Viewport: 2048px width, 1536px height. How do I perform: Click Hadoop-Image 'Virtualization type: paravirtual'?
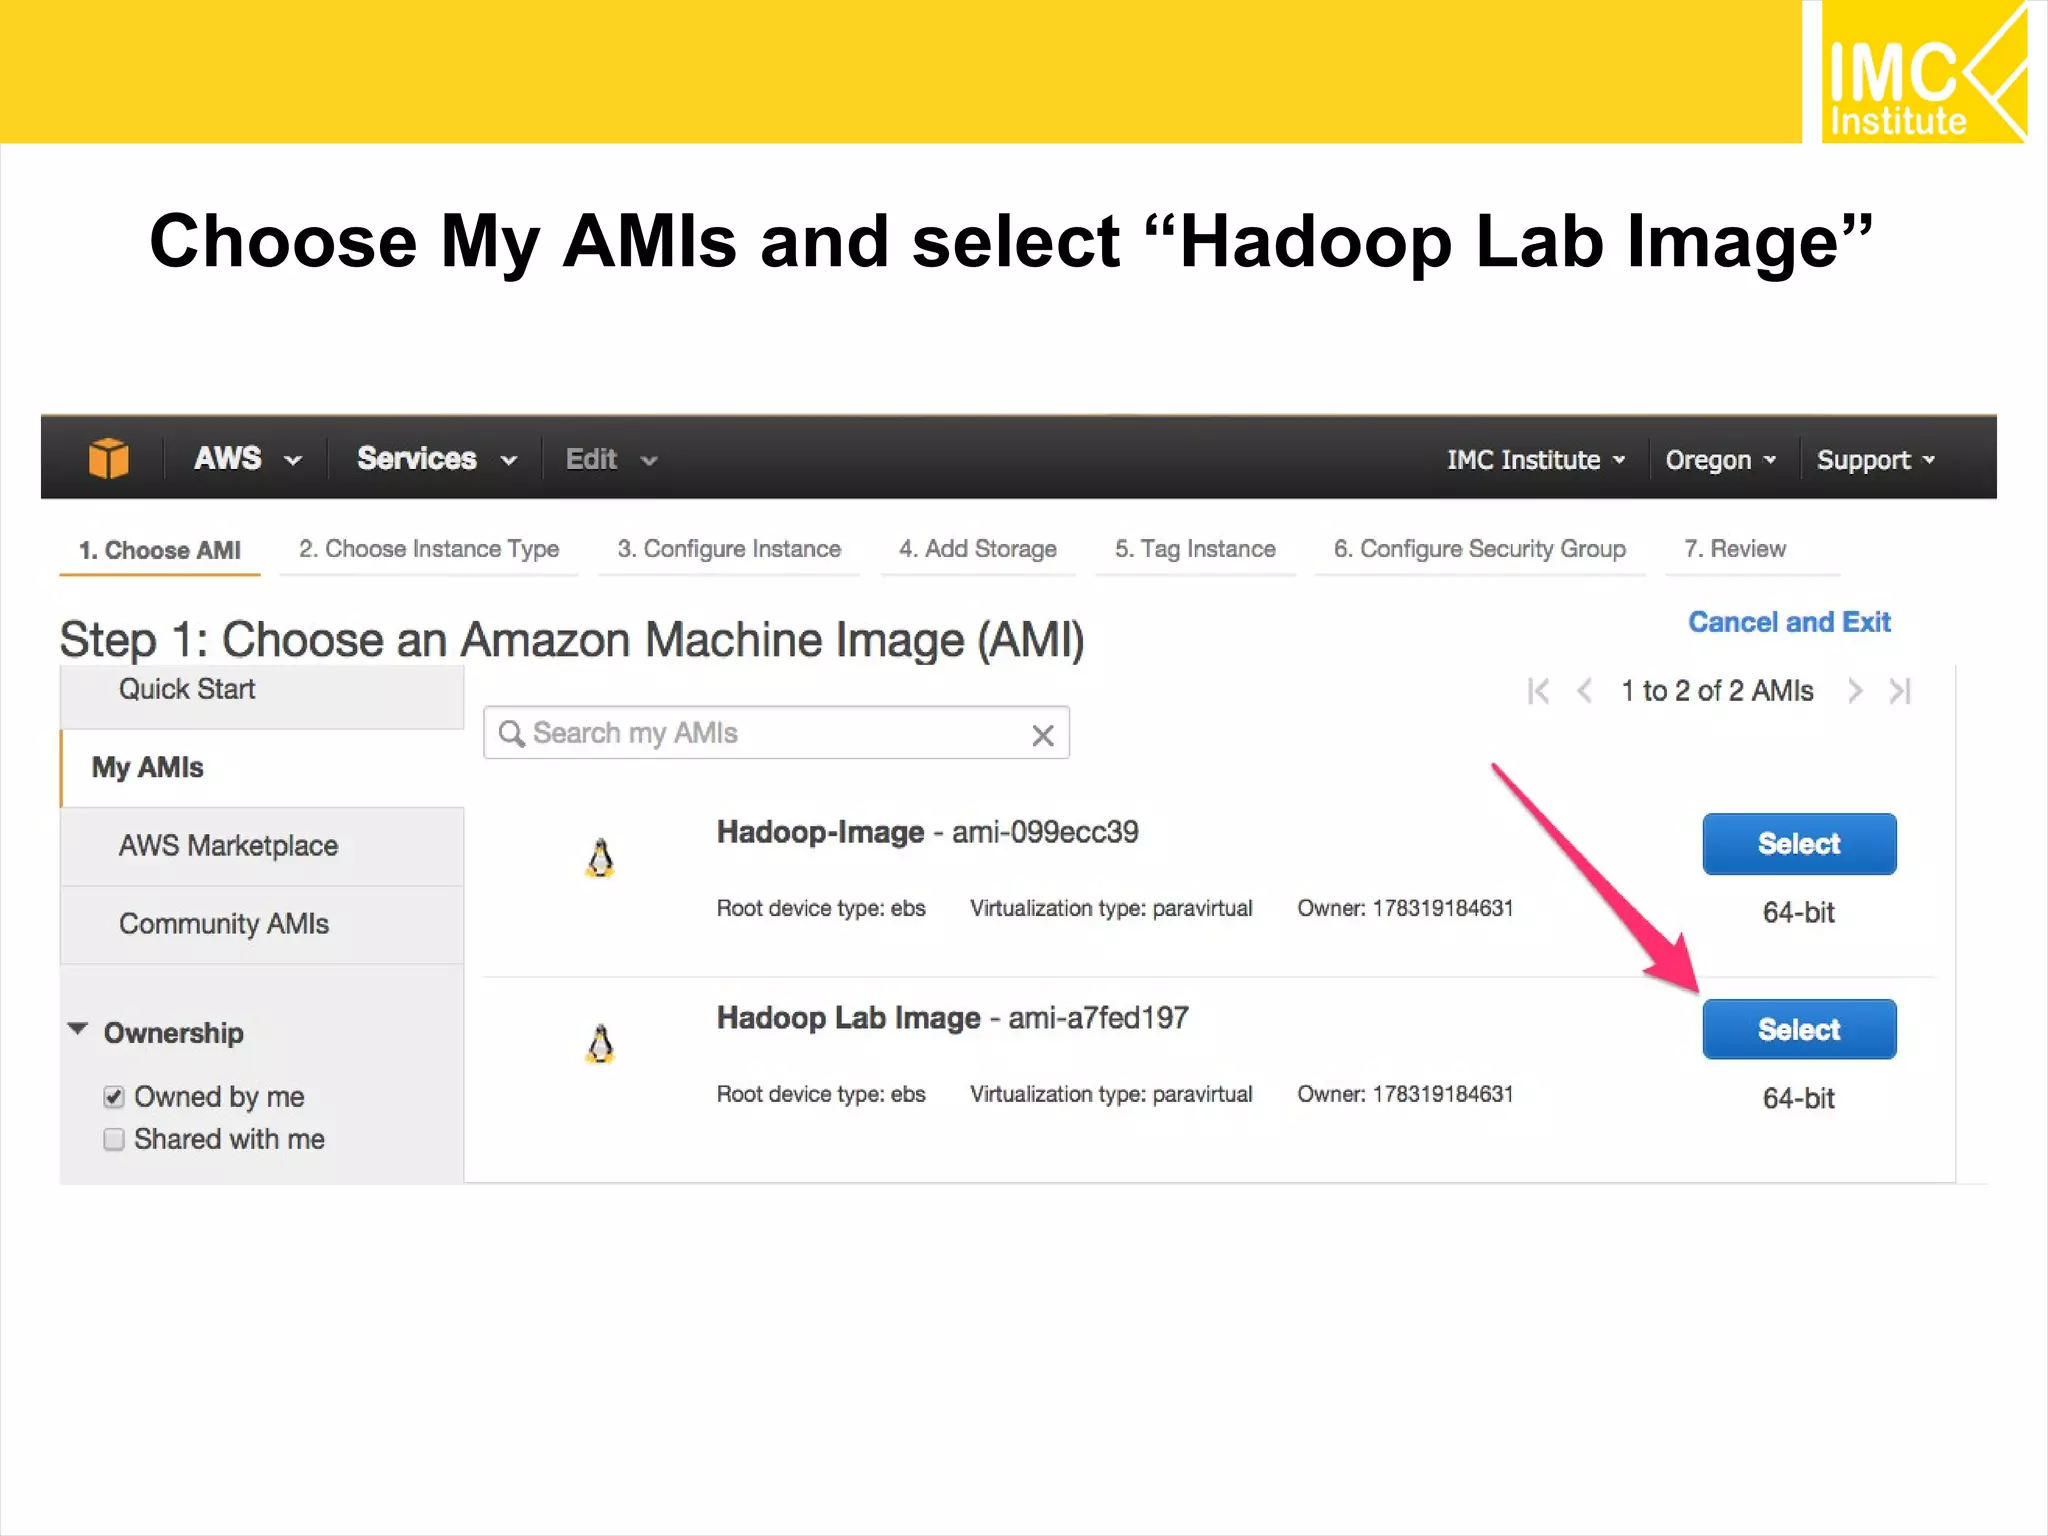tap(1111, 908)
